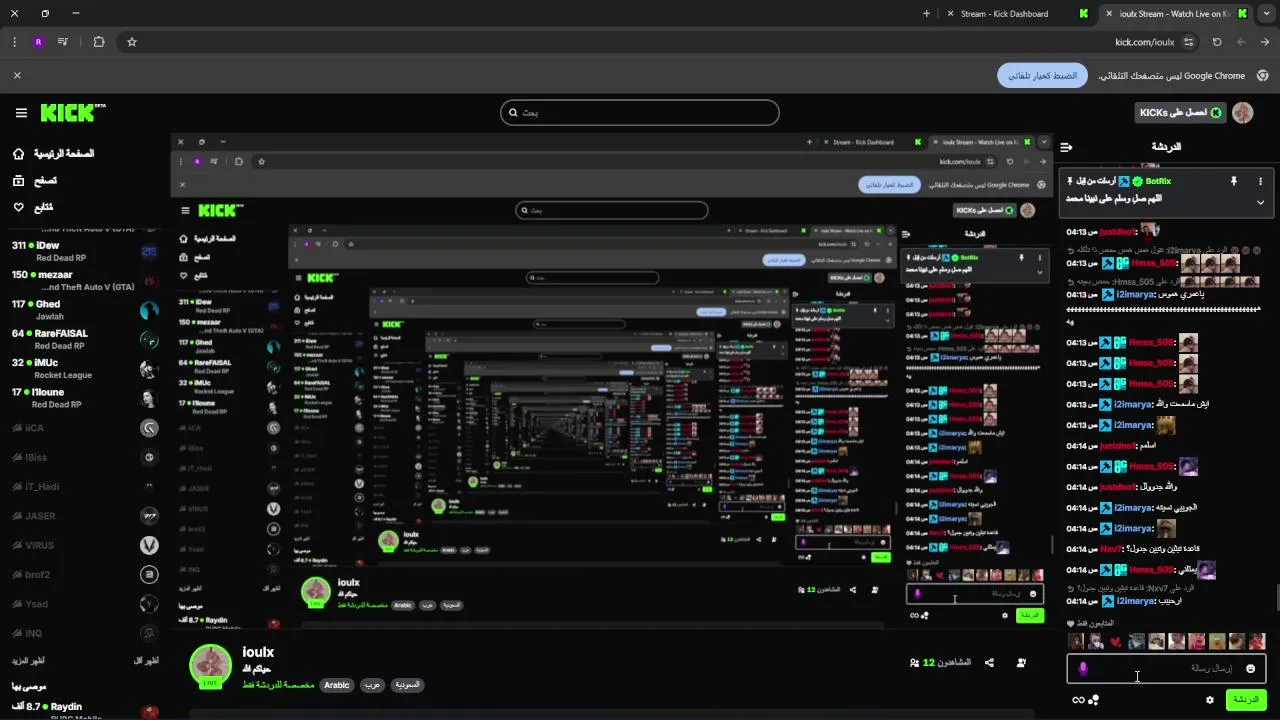Select offline channel Ysad in the sidebar
This screenshot has width=1280, height=720.
click(84, 604)
